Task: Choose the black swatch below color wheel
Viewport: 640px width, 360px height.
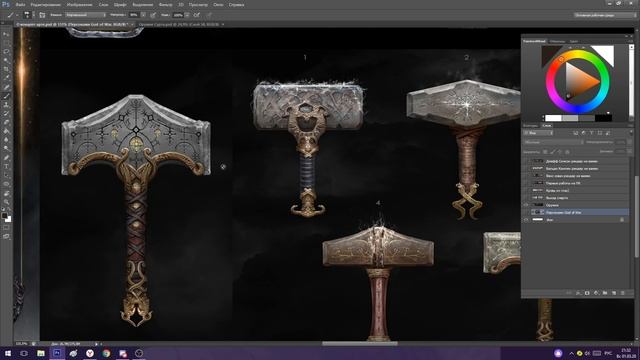Action: pos(603,118)
